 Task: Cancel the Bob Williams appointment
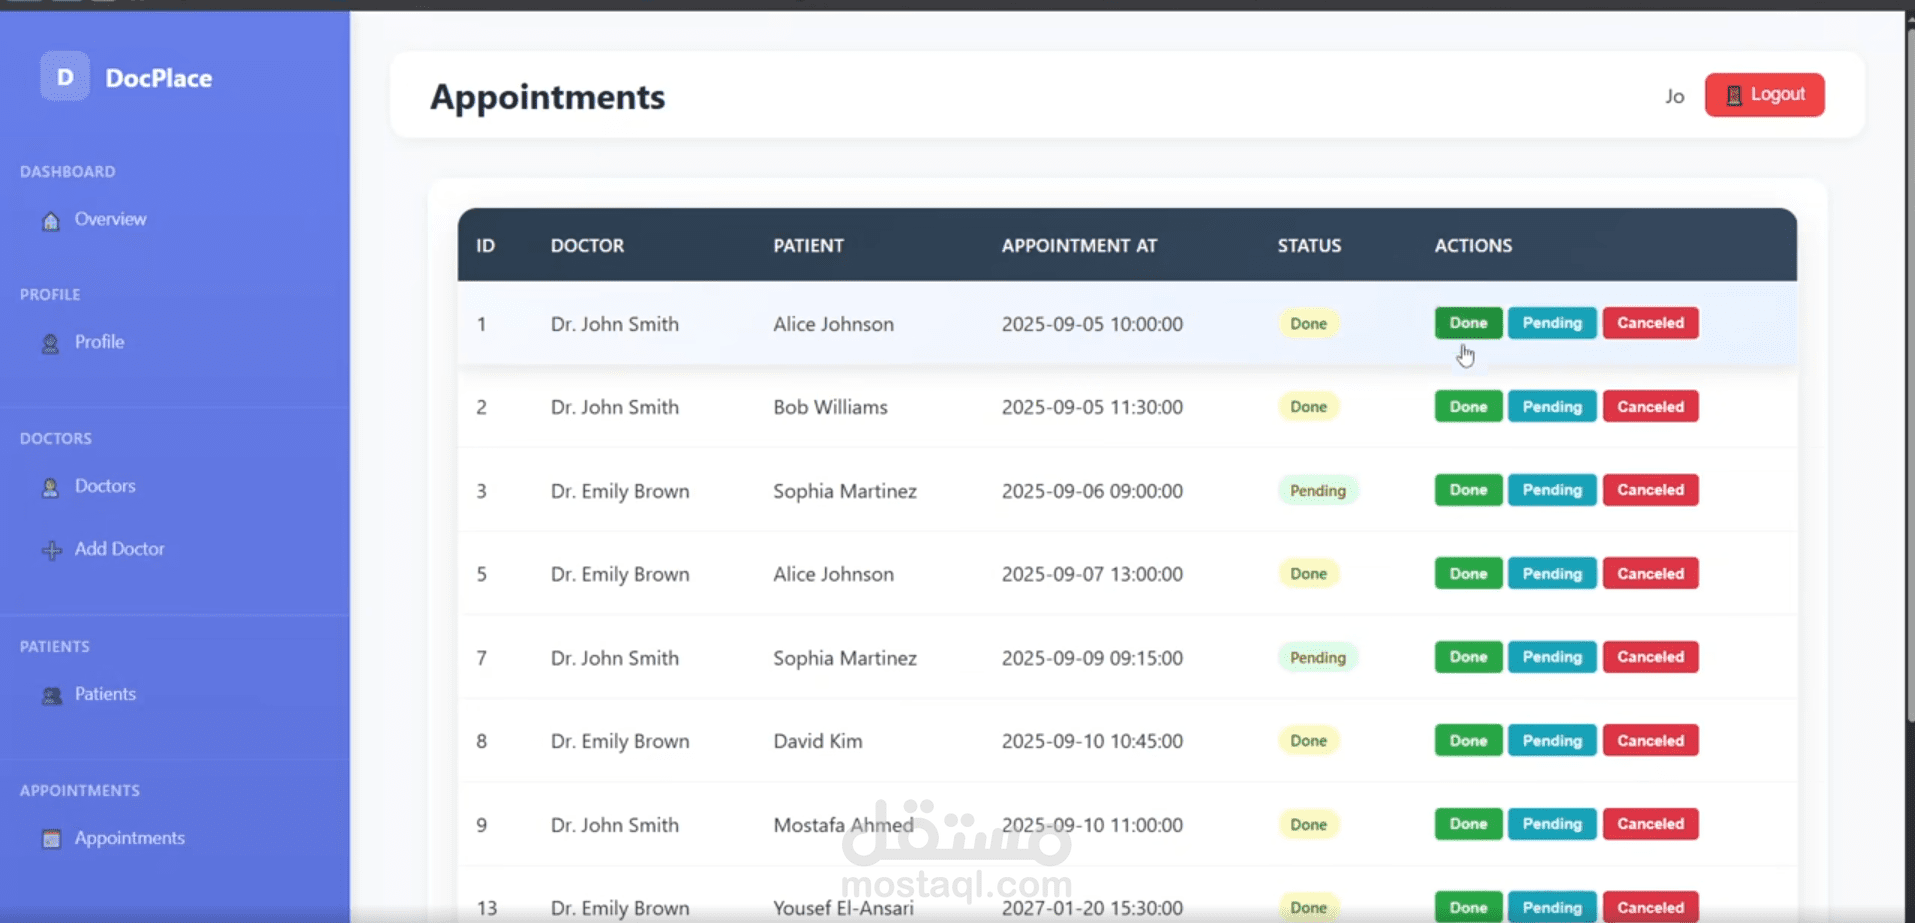point(1650,407)
